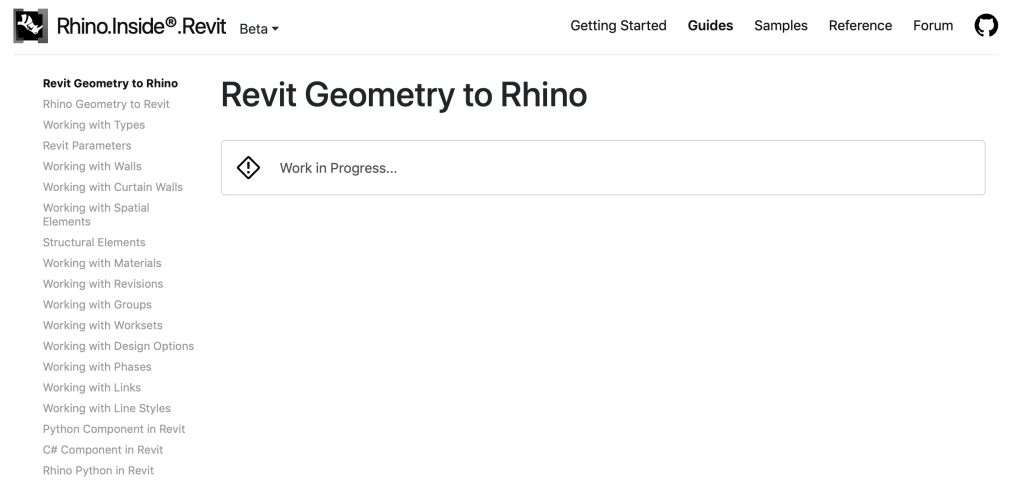Open the Revit Parameters guide
Screen dimensions: 1024x496
pyautogui.click(x=87, y=146)
